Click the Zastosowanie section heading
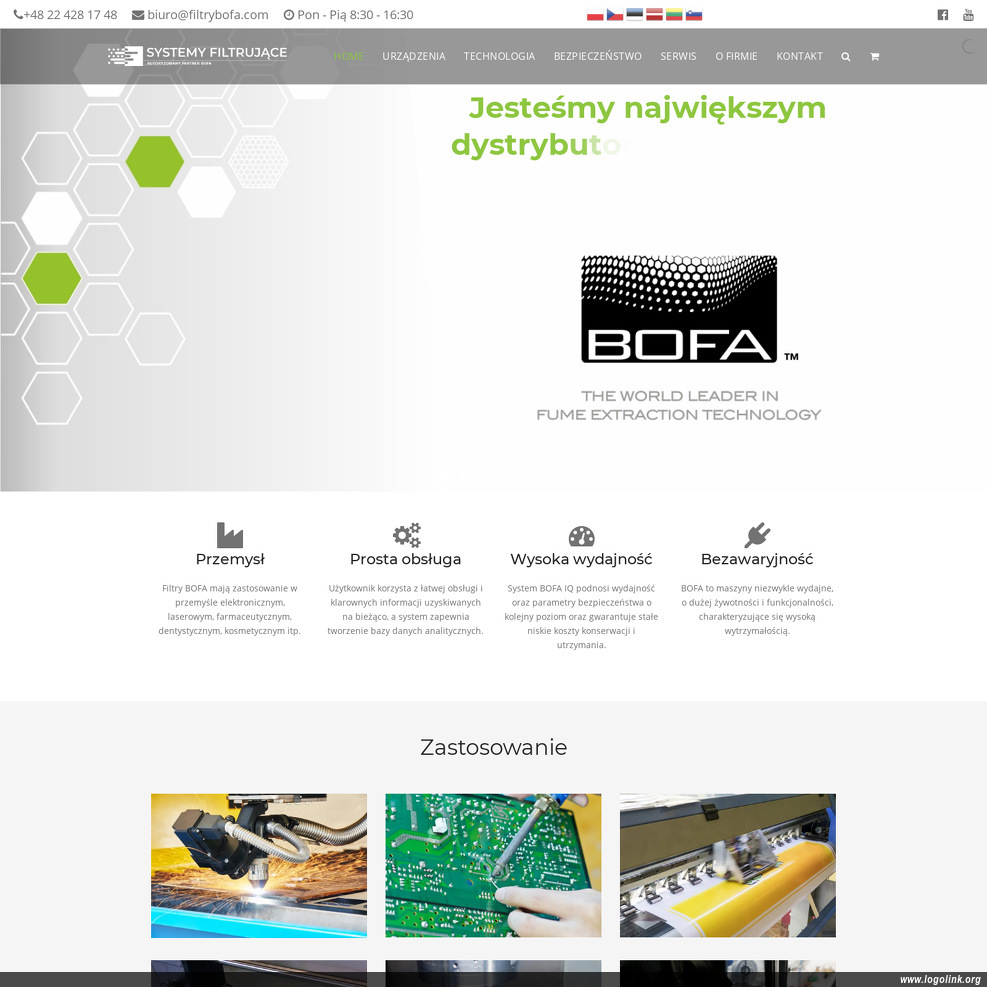Image resolution: width=987 pixels, height=987 pixels. (x=494, y=747)
